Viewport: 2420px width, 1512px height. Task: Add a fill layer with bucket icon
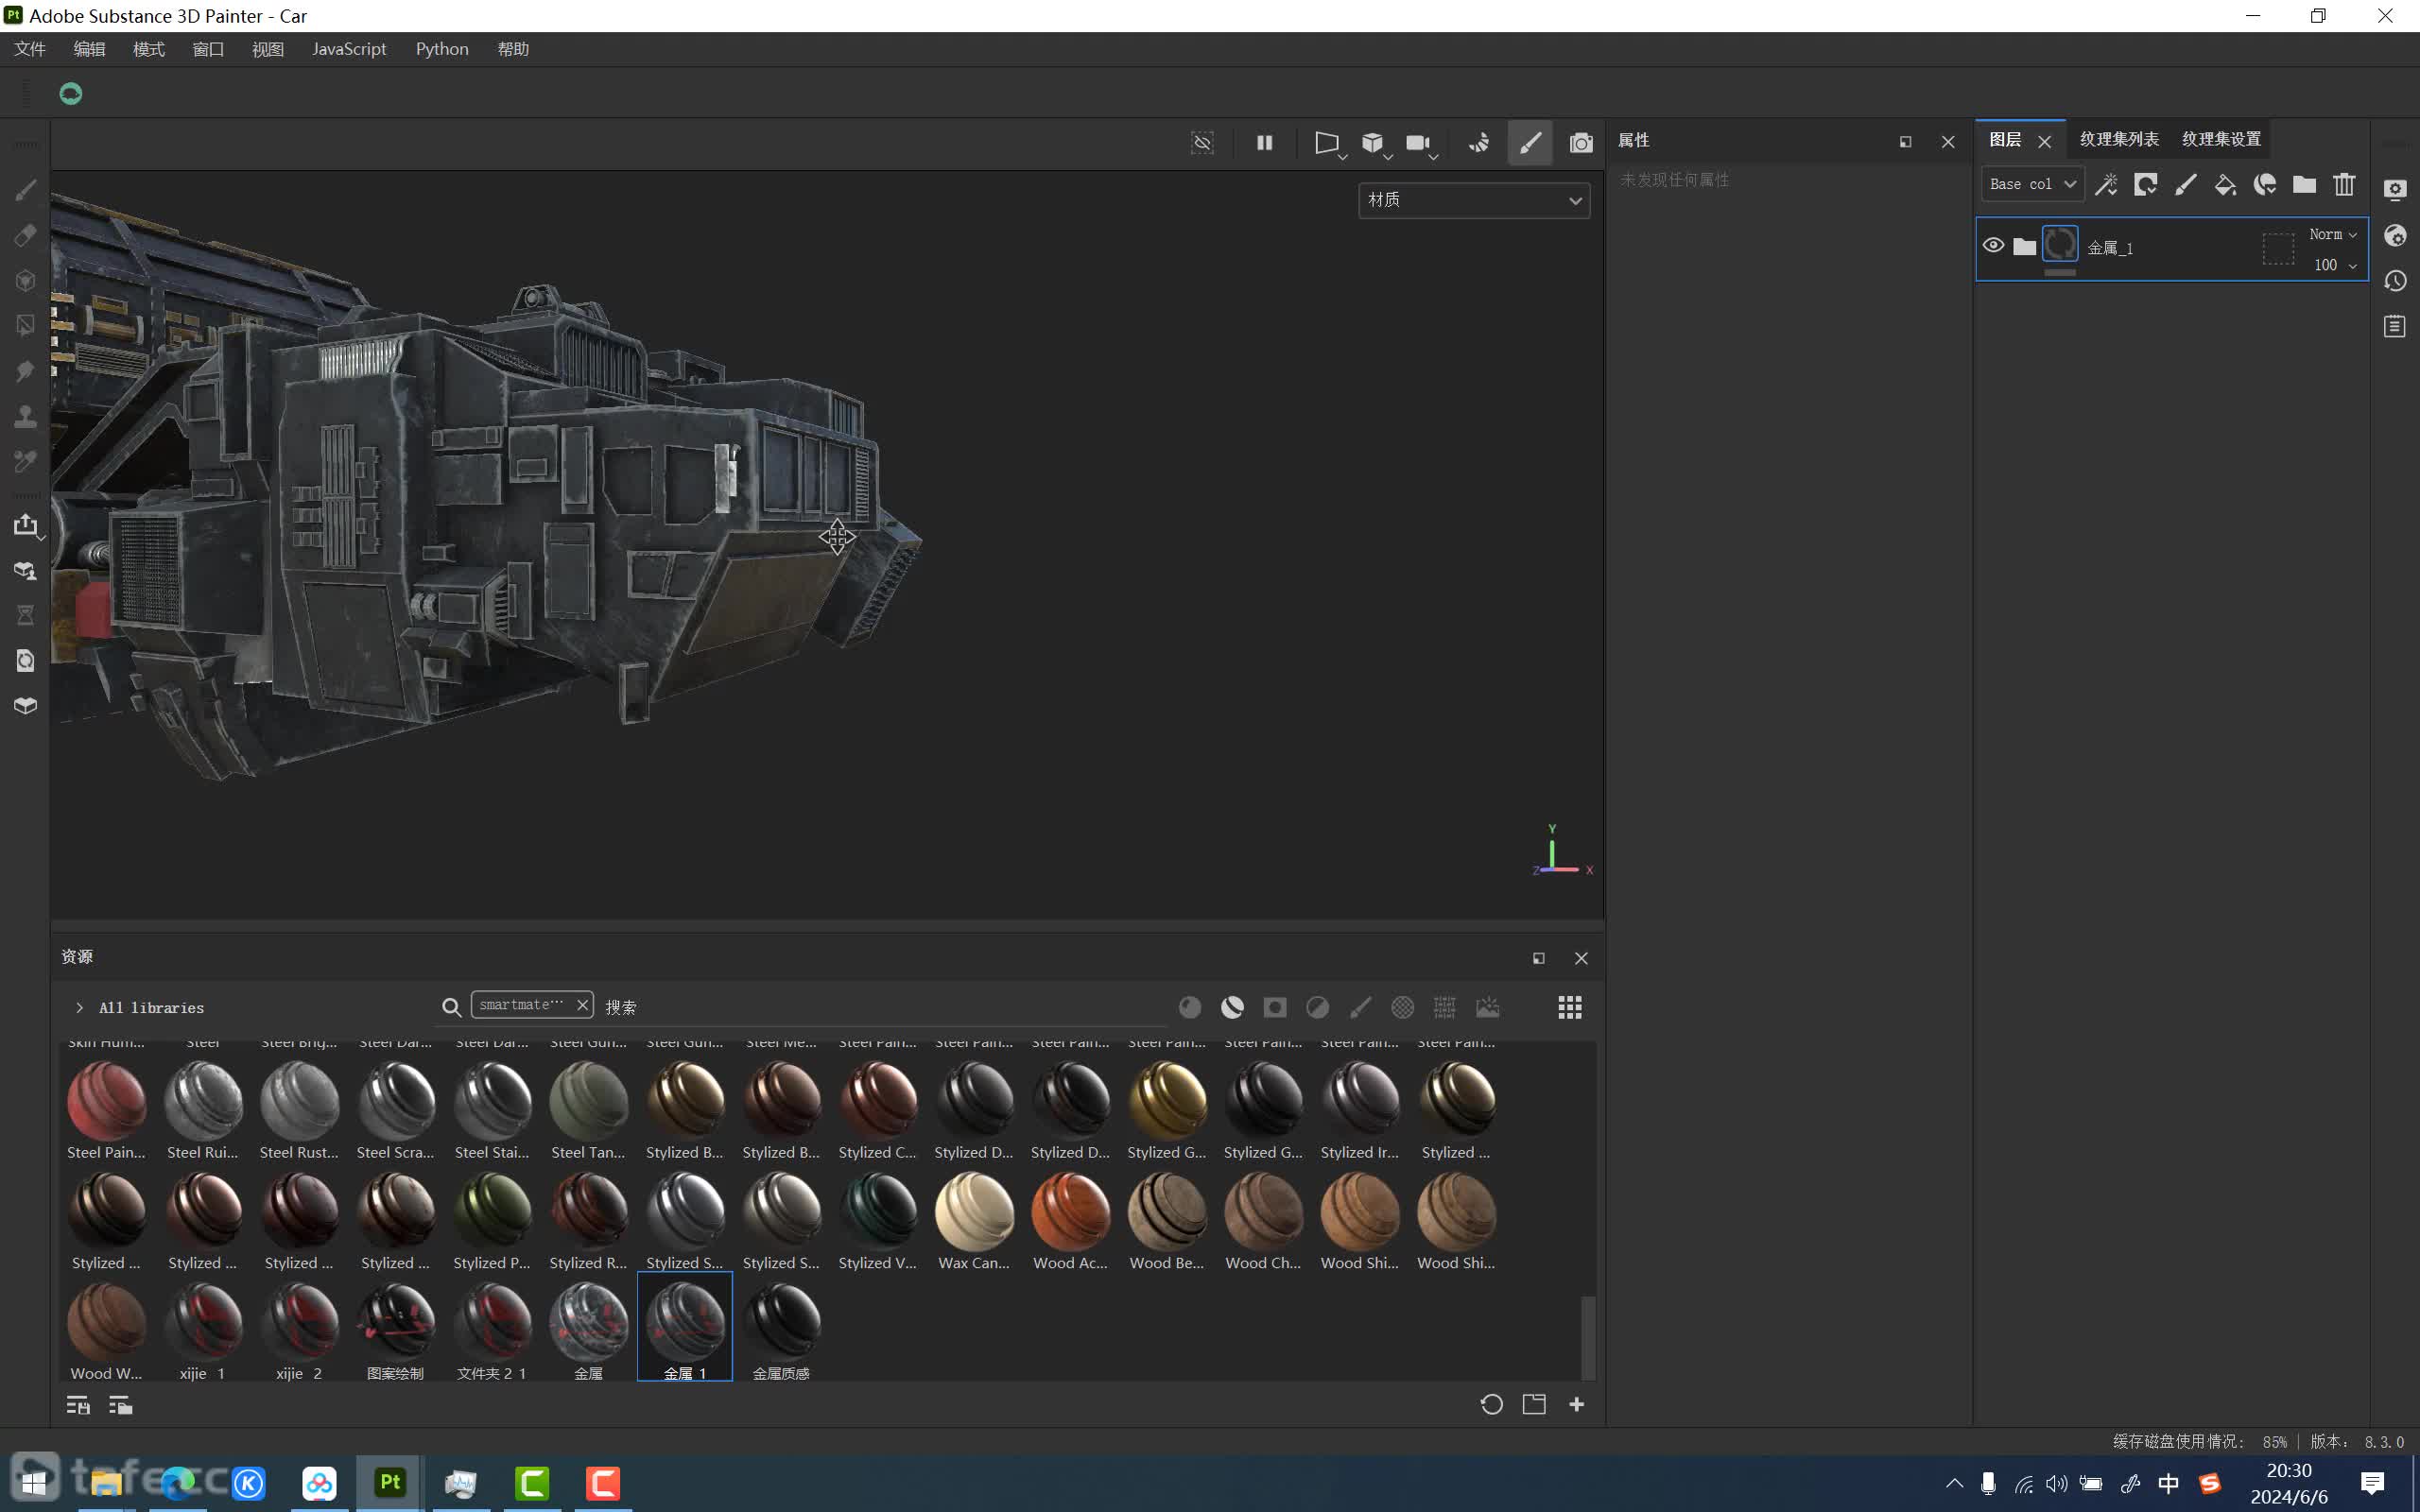(2225, 184)
